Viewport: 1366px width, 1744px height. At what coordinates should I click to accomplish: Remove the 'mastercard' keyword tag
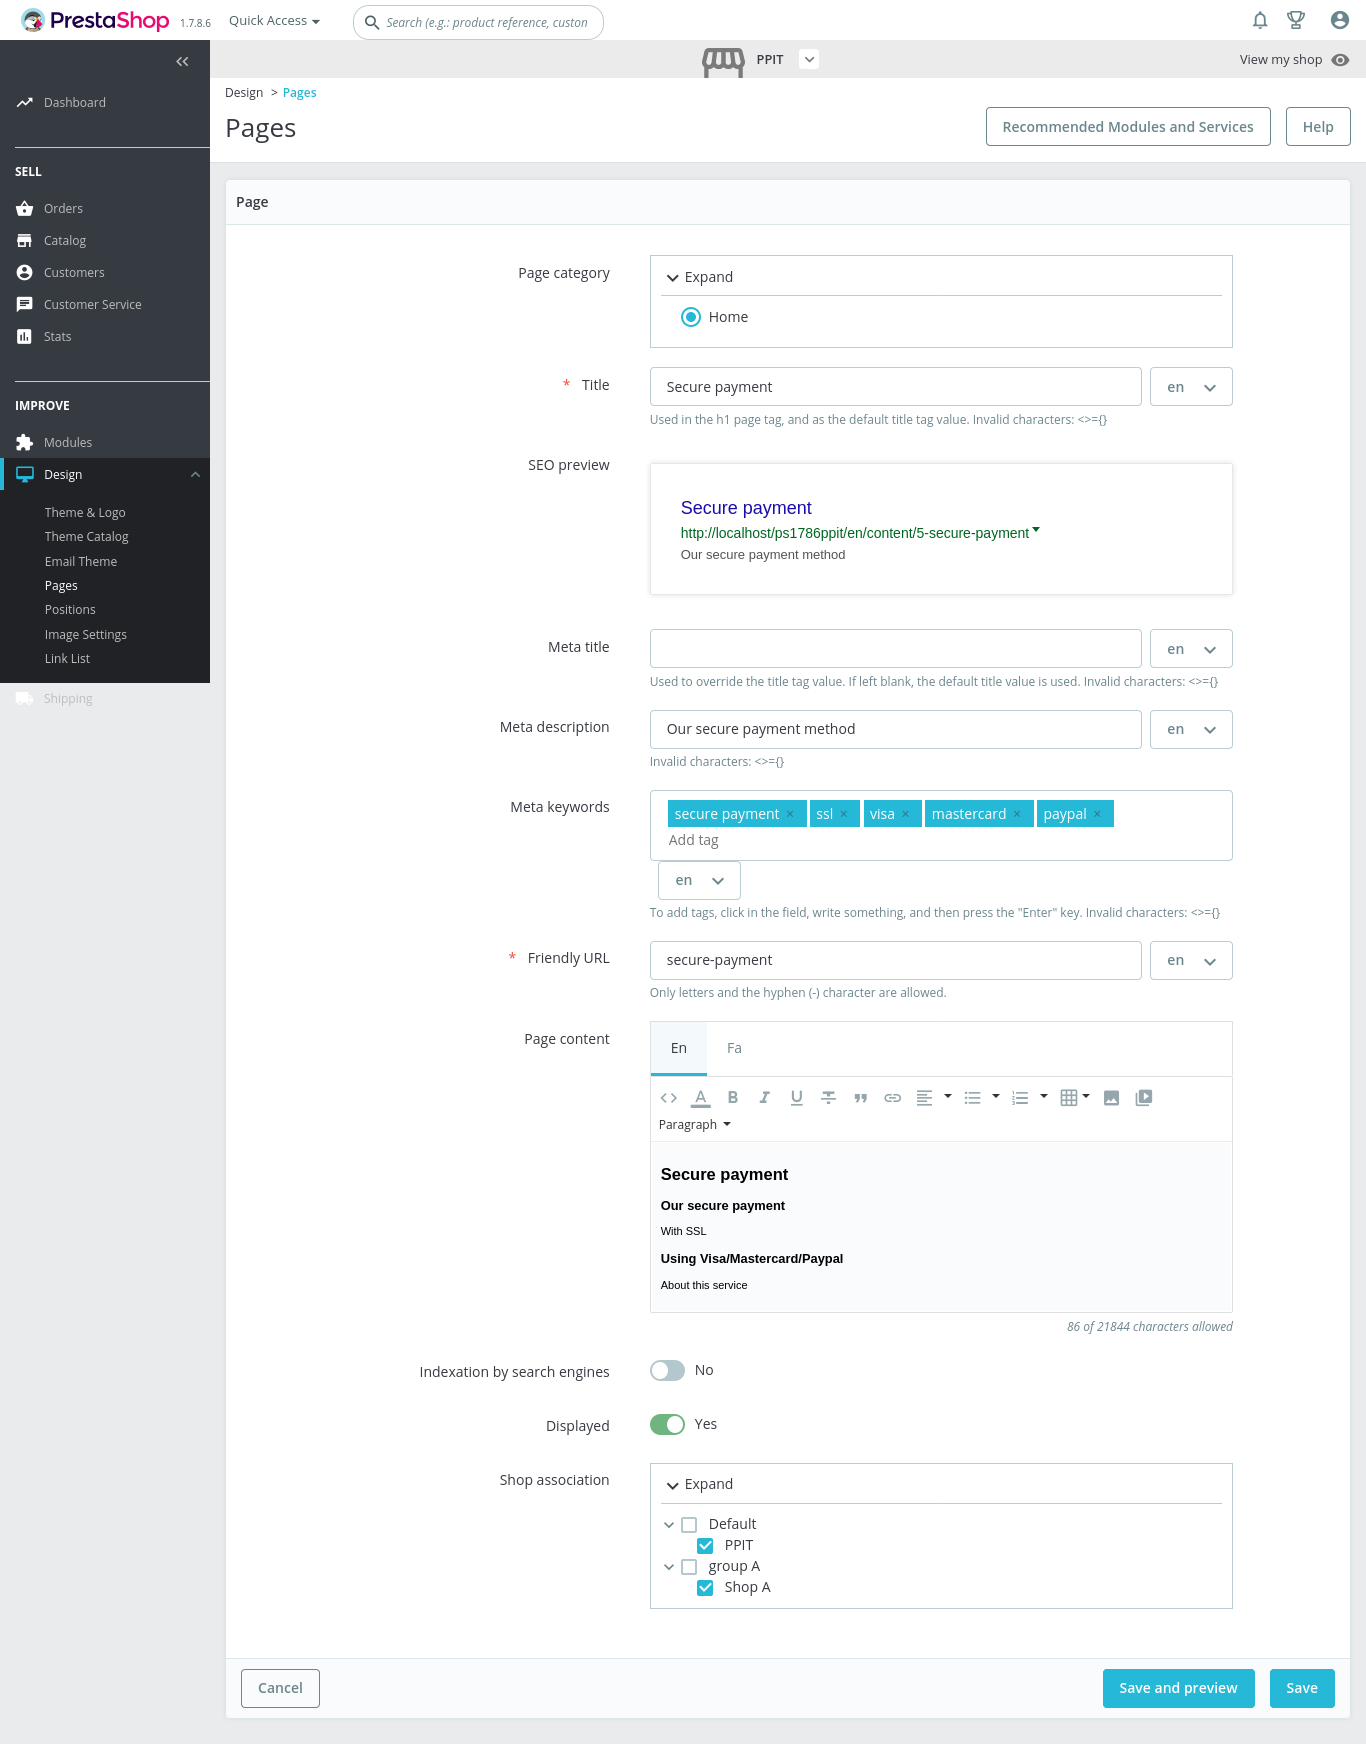[1017, 814]
